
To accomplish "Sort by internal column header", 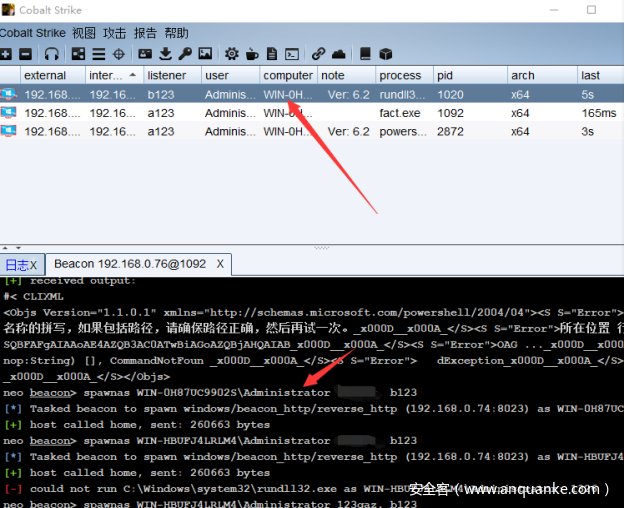I will pyautogui.click(x=114, y=75).
